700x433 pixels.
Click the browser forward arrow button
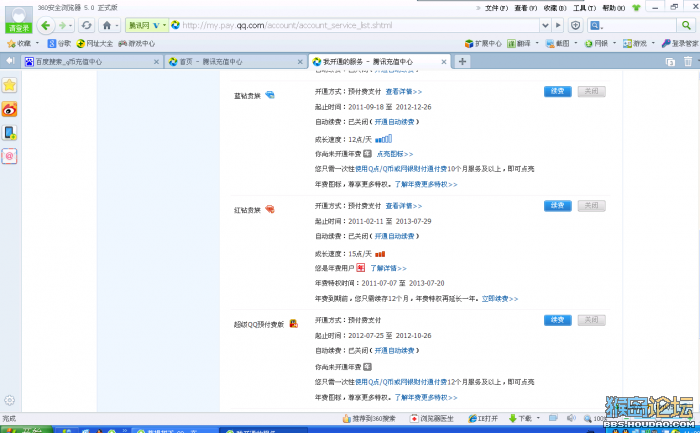[x=62, y=25]
